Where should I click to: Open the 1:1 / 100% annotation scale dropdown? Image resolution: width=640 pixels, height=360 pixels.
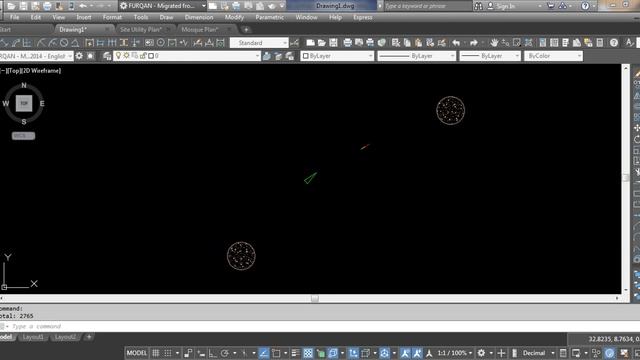click(x=455, y=353)
